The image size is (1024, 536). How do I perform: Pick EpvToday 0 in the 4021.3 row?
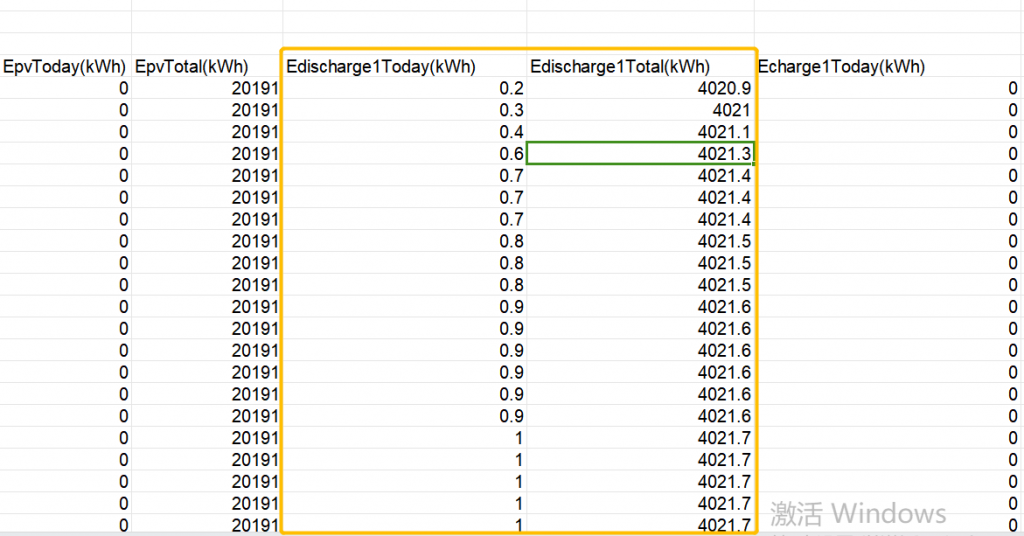(x=65, y=153)
